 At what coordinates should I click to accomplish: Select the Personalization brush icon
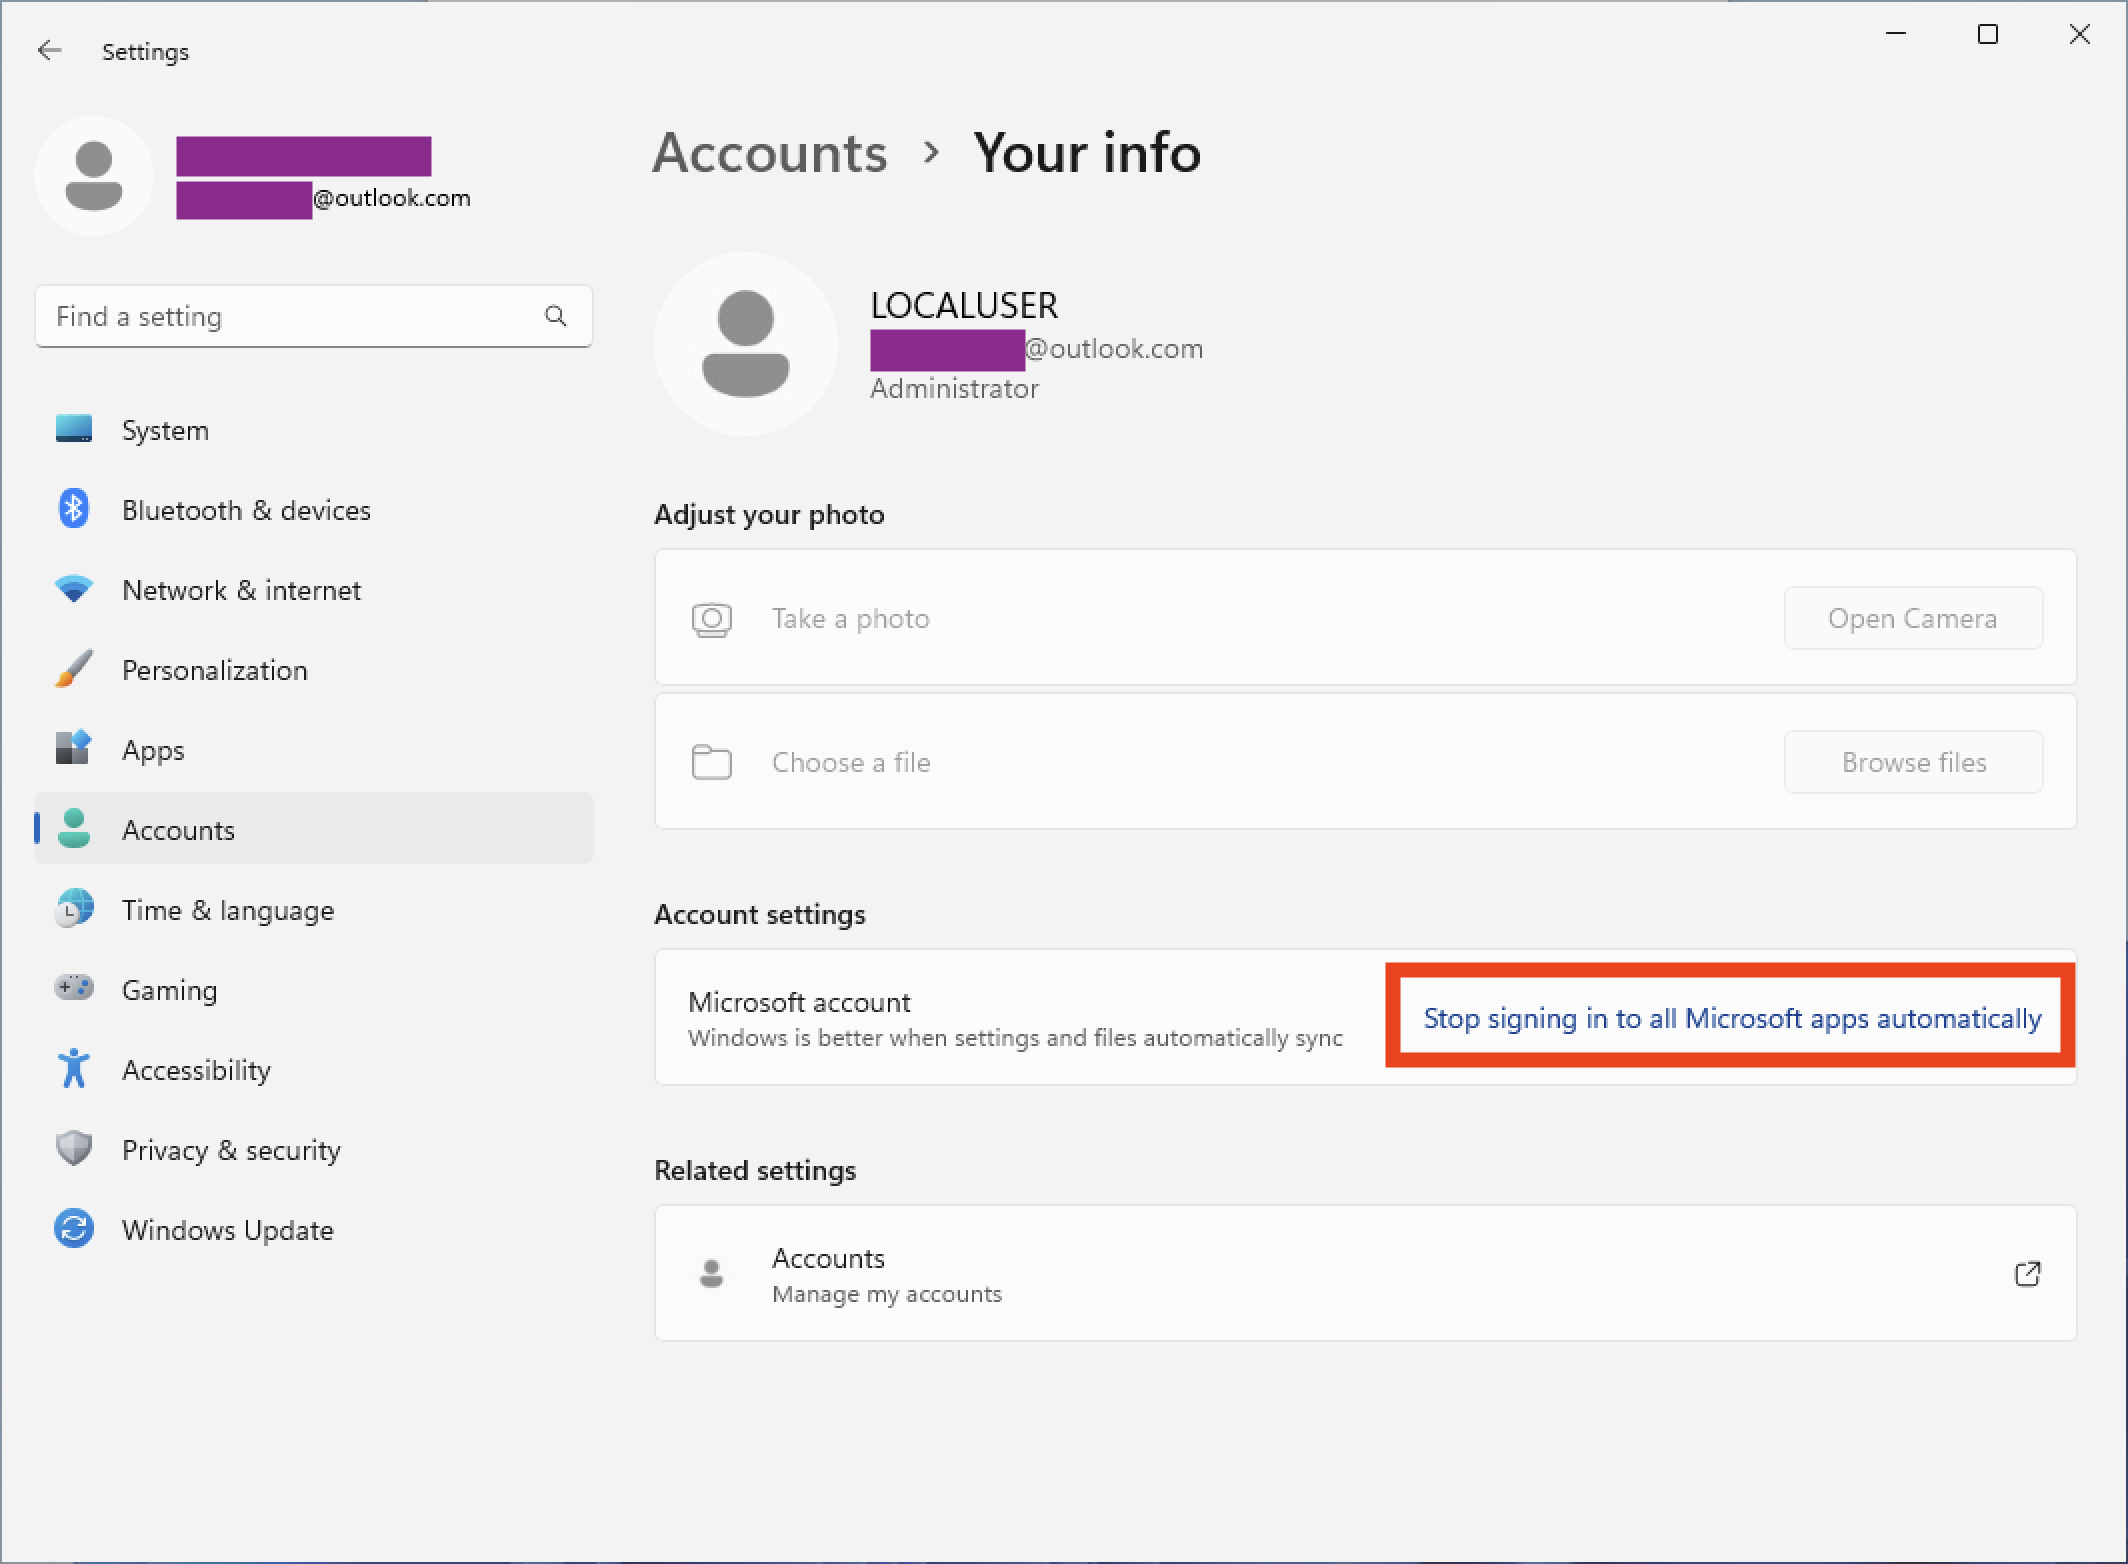click(73, 669)
